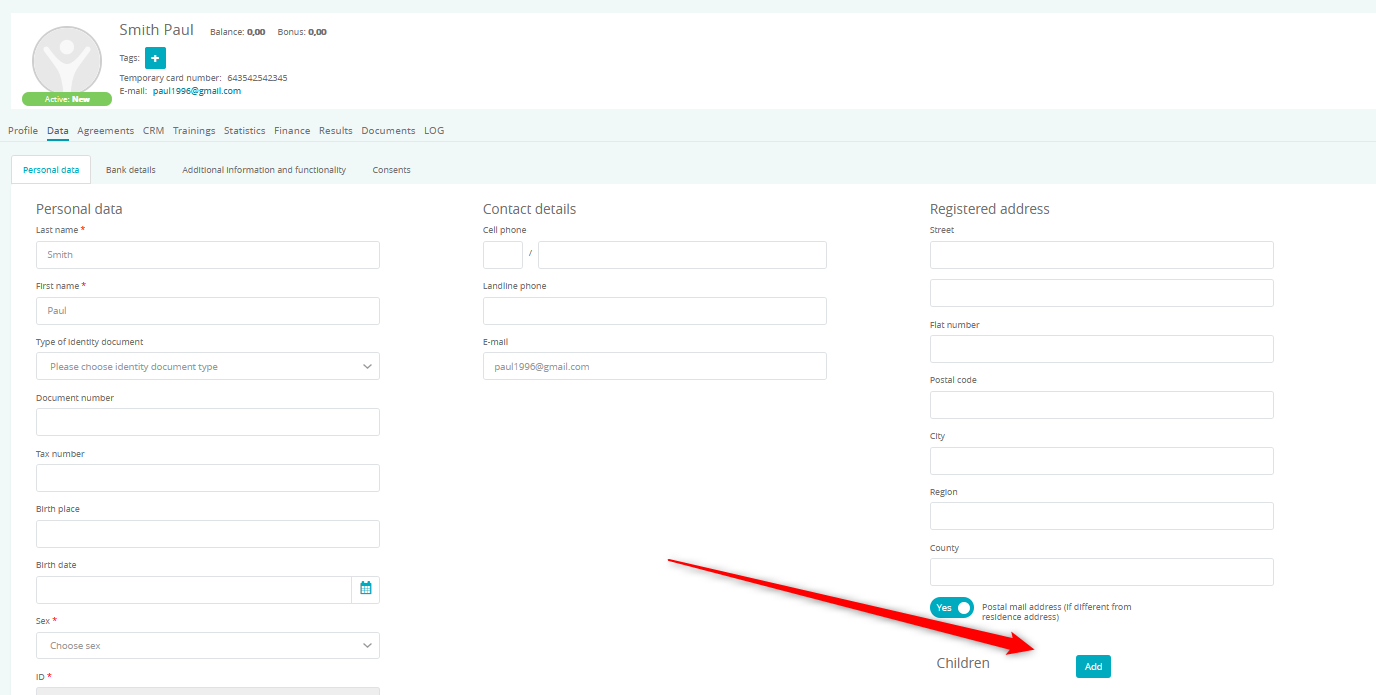Focus the First name input field

point(208,311)
